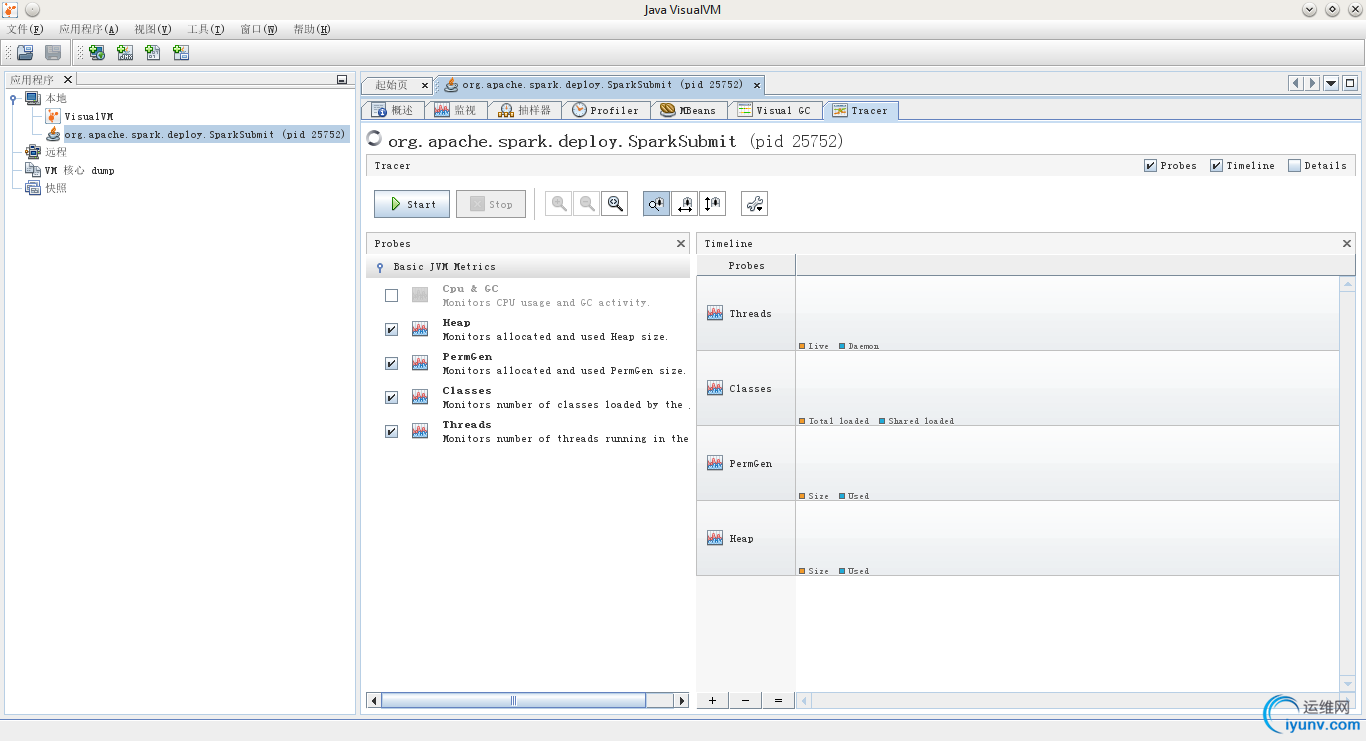Uncheck the Classes probe checkbox
This screenshot has width=1366, height=741.
click(x=391, y=397)
